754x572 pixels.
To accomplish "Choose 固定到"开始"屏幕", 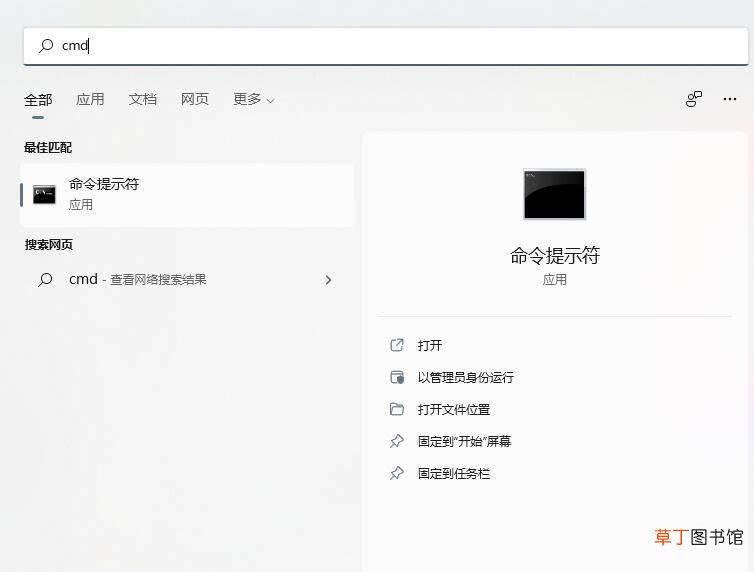I will coord(464,441).
